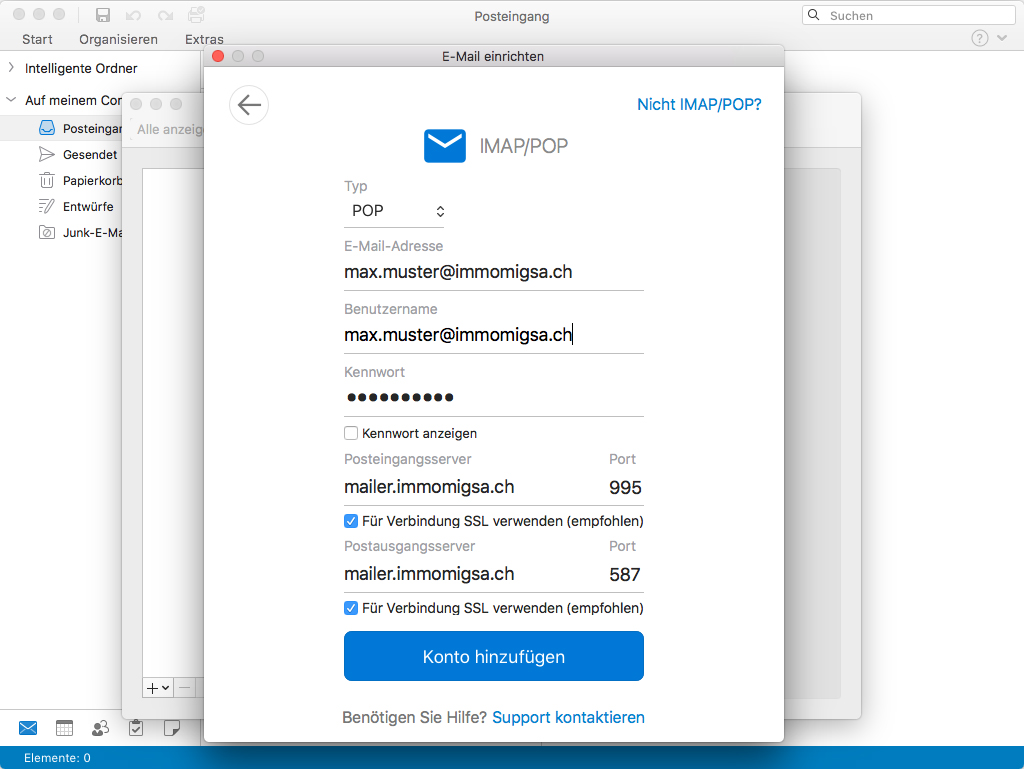Click the E-Mail-Adresse field

click(x=494, y=272)
